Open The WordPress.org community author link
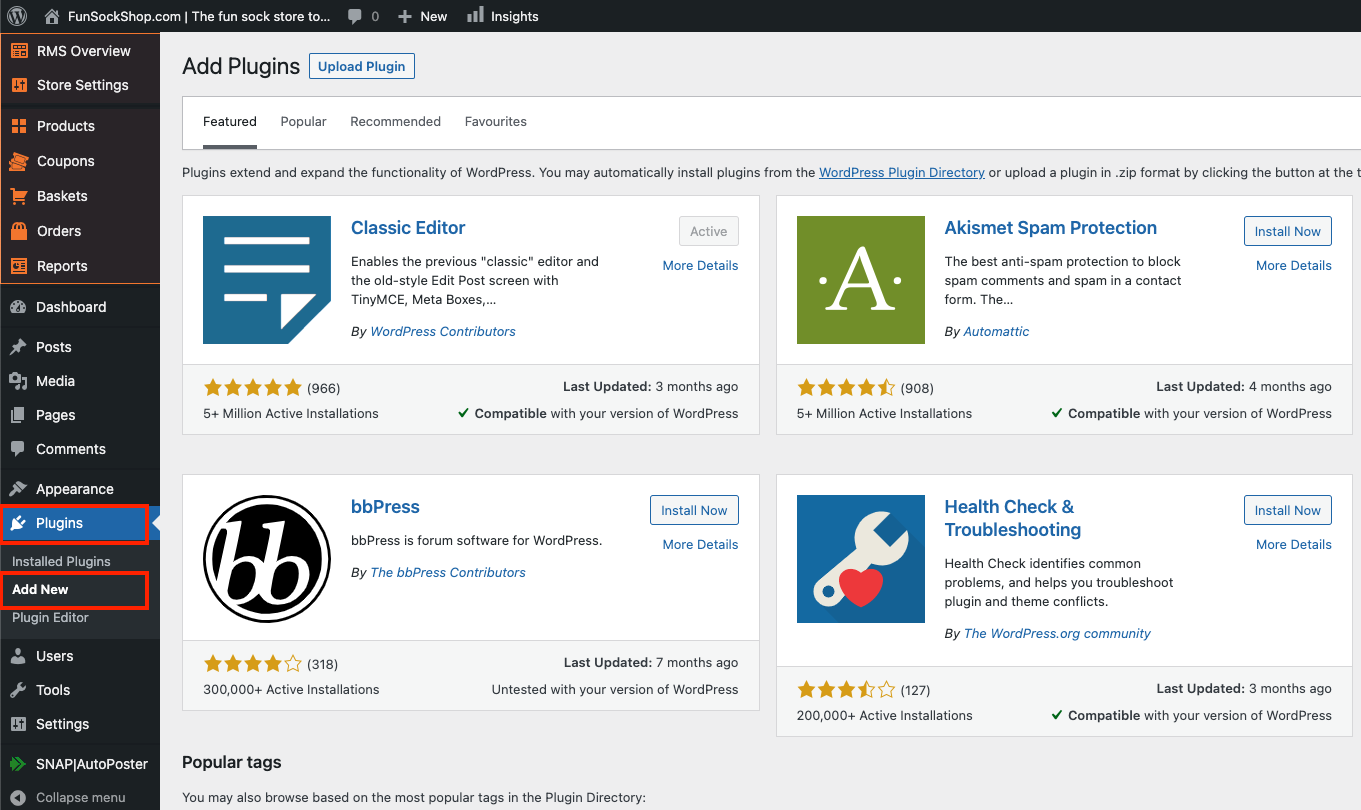 point(1057,634)
